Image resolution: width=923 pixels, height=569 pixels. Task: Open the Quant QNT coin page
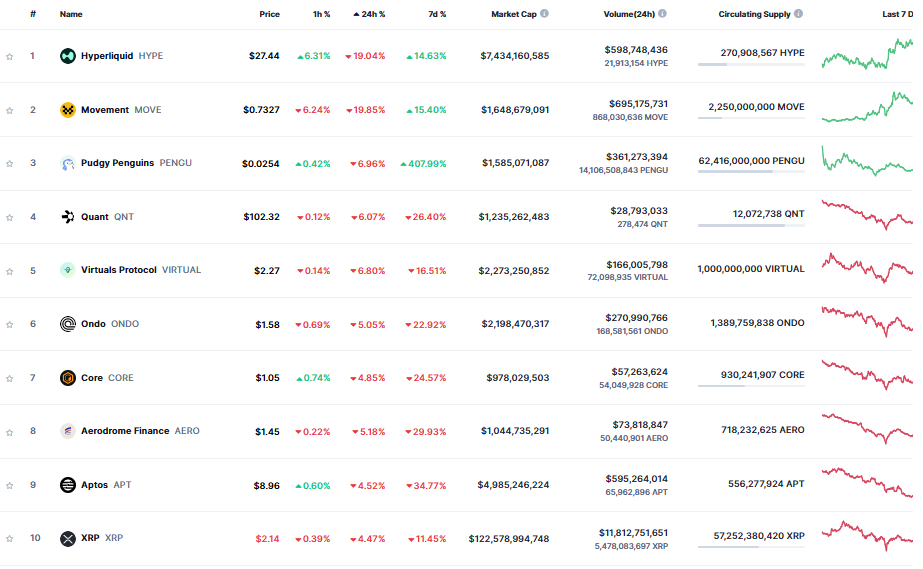point(108,217)
